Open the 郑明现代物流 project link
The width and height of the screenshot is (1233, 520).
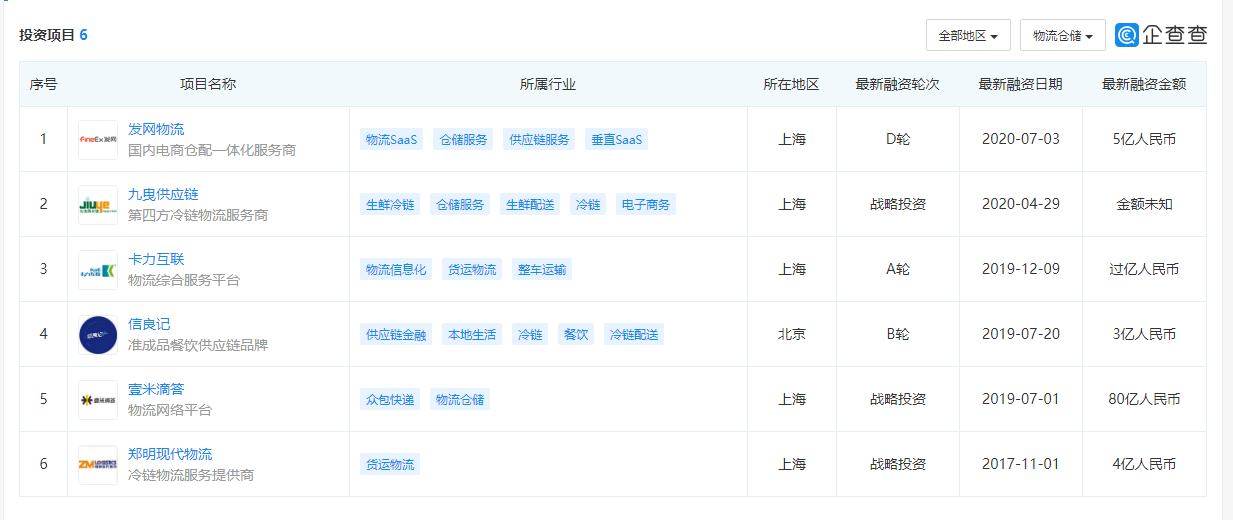point(170,455)
